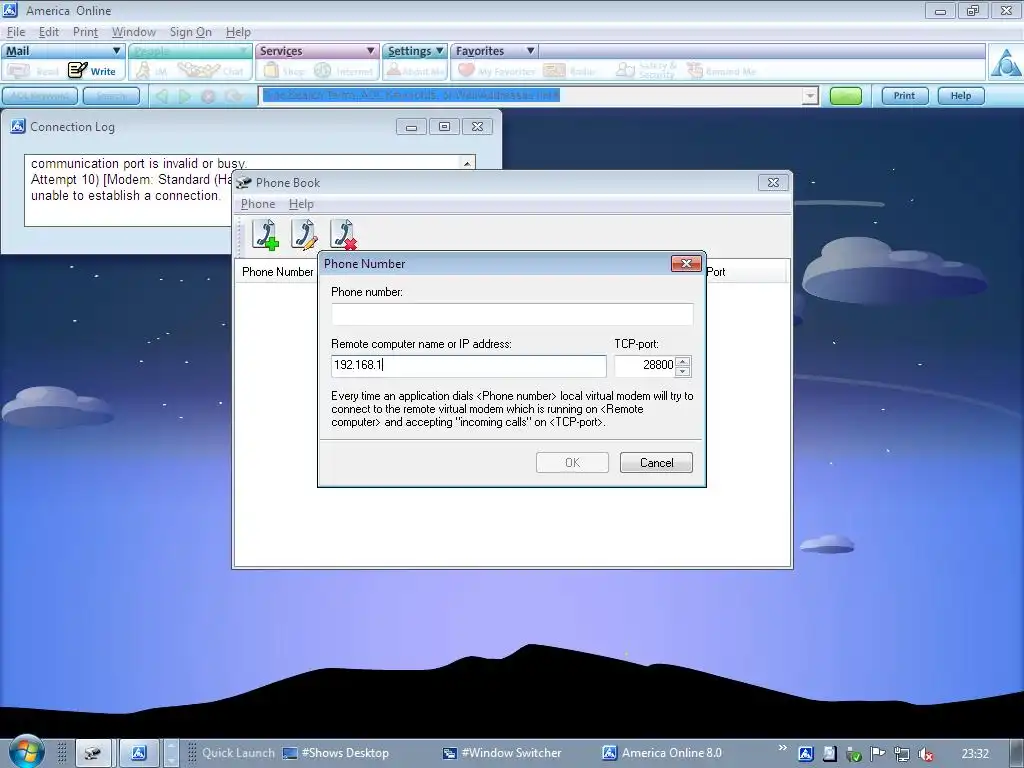Open the AOL Help menu
This screenshot has width=1024, height=768.
point(238,32)
